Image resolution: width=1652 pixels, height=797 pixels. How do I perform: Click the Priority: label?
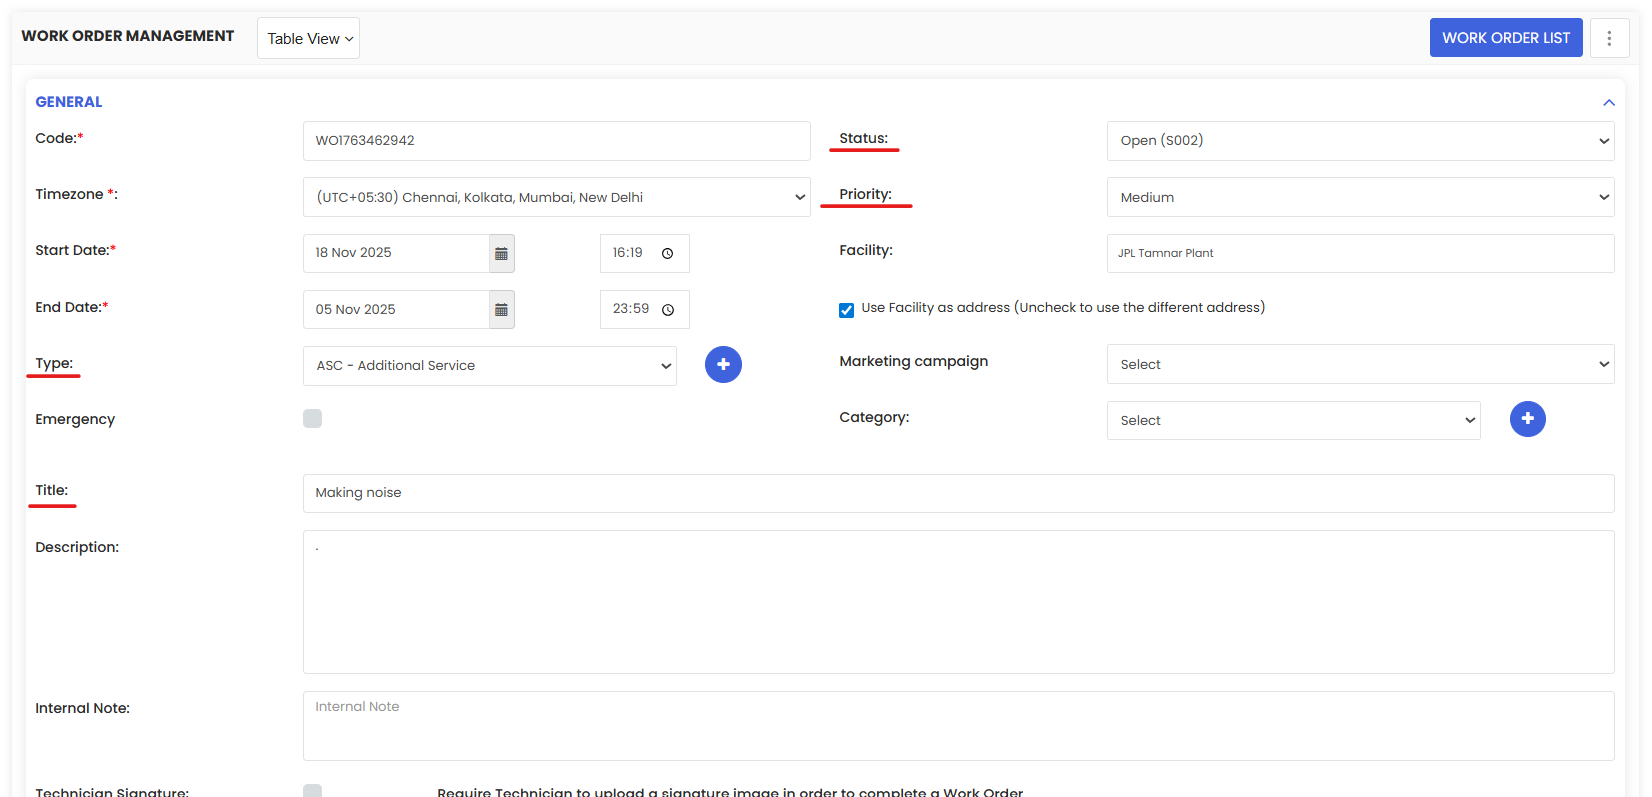pos(866,194)
